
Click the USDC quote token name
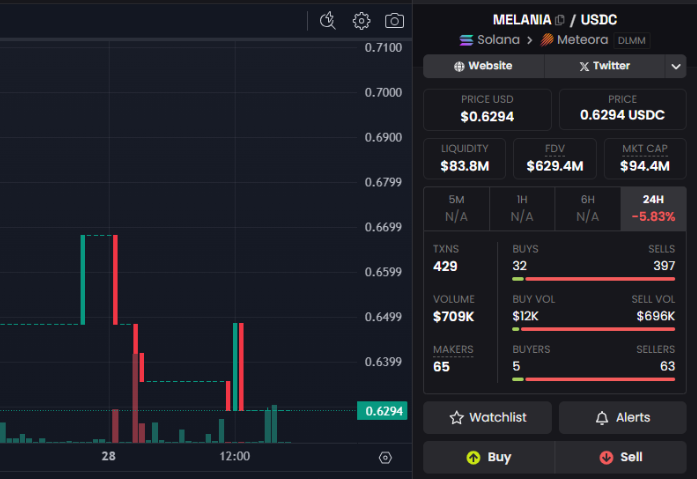599,20
